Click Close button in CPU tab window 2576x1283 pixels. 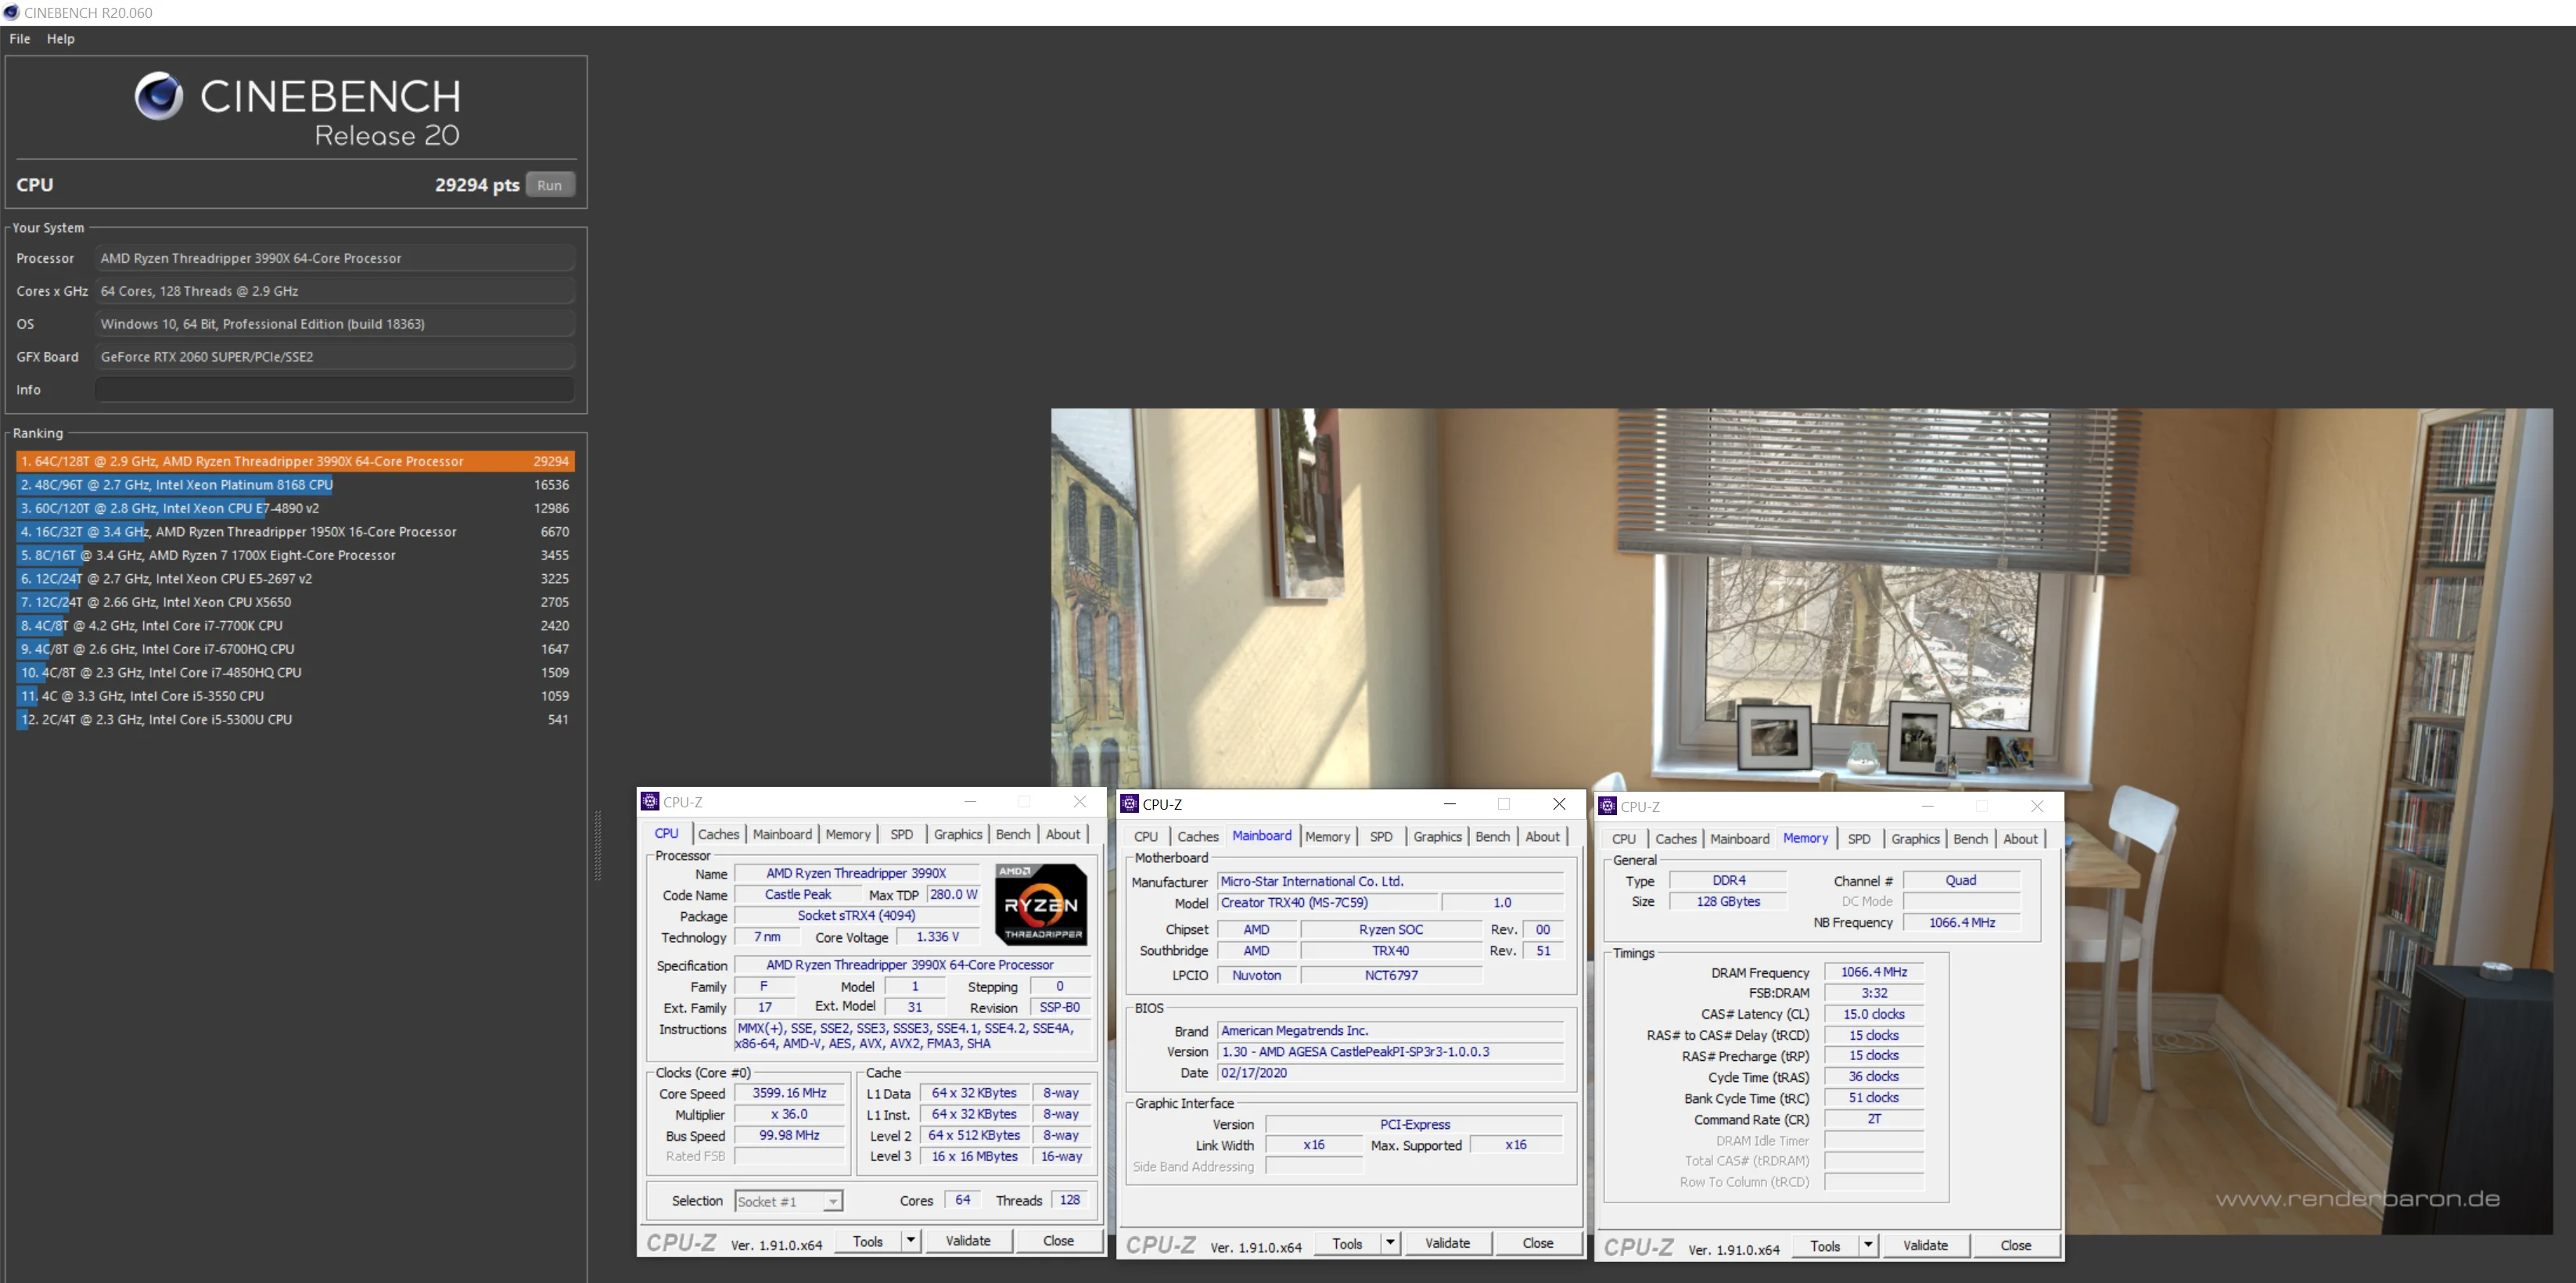[1058, 1240]
